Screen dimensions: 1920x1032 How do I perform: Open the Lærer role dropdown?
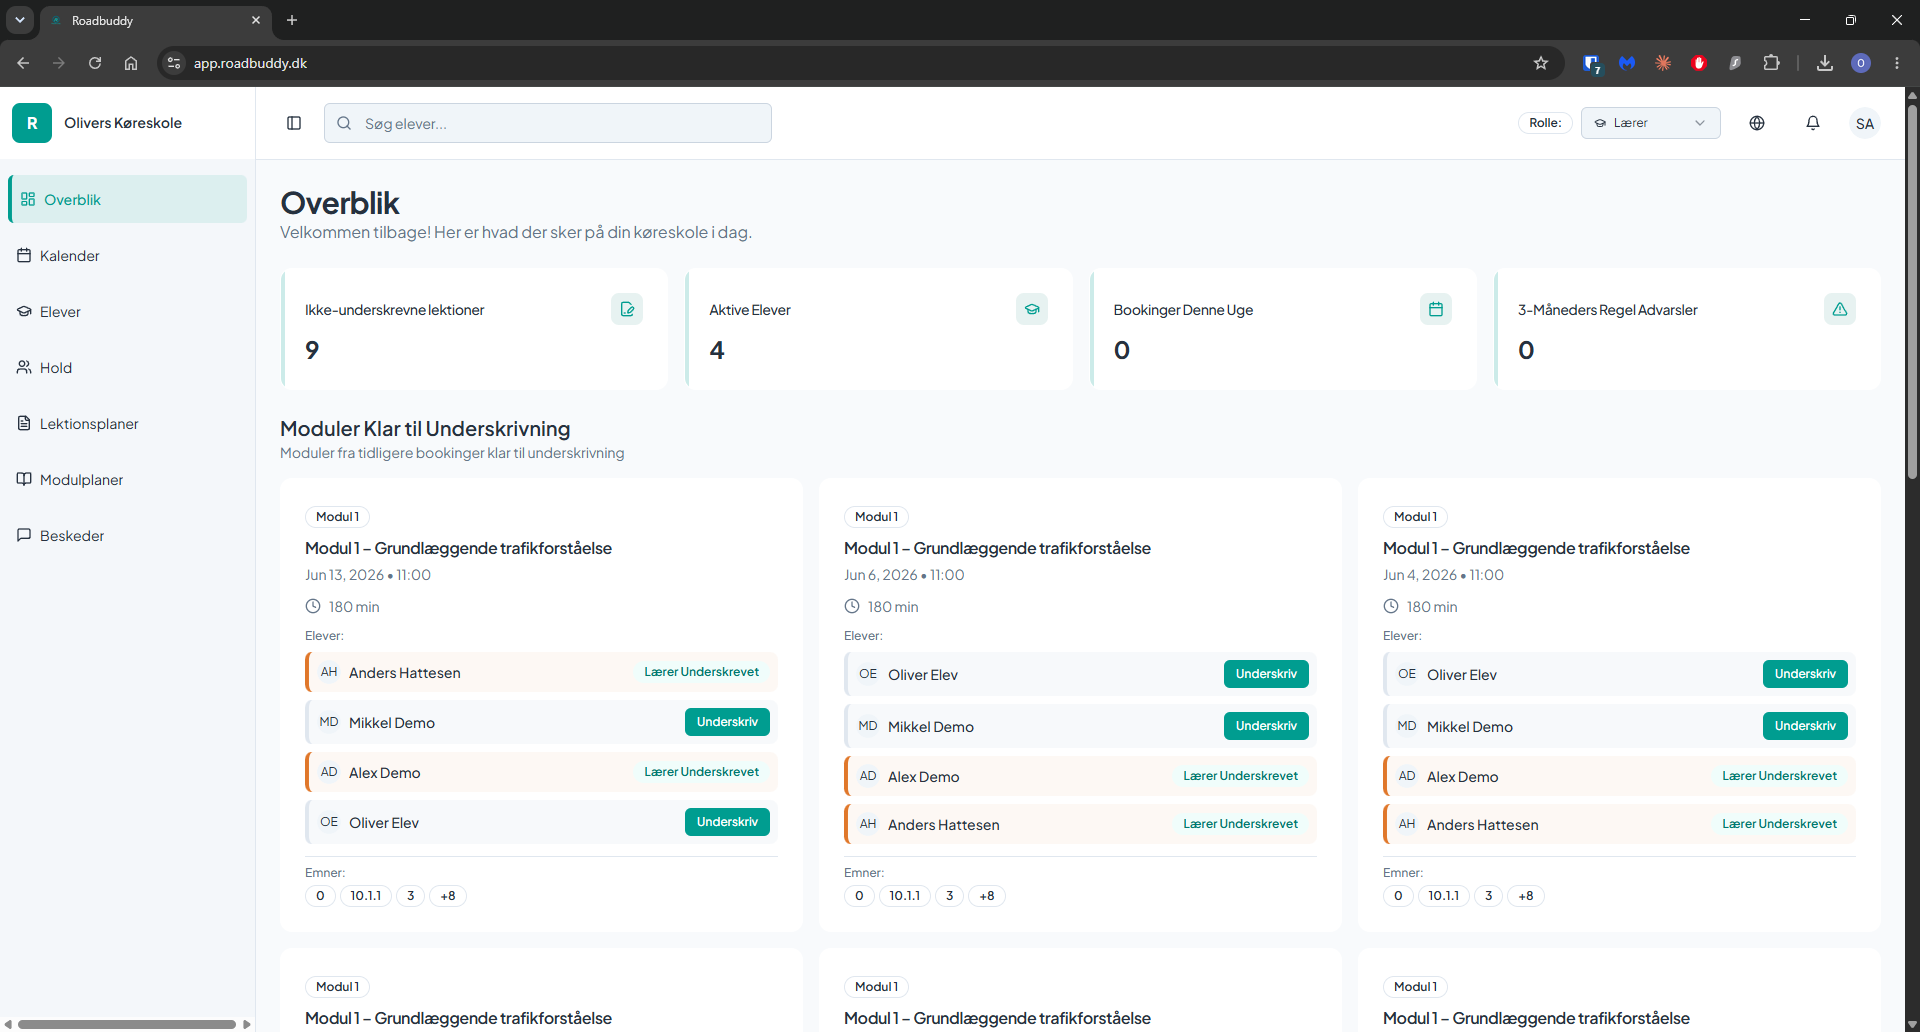[1650, 123]
